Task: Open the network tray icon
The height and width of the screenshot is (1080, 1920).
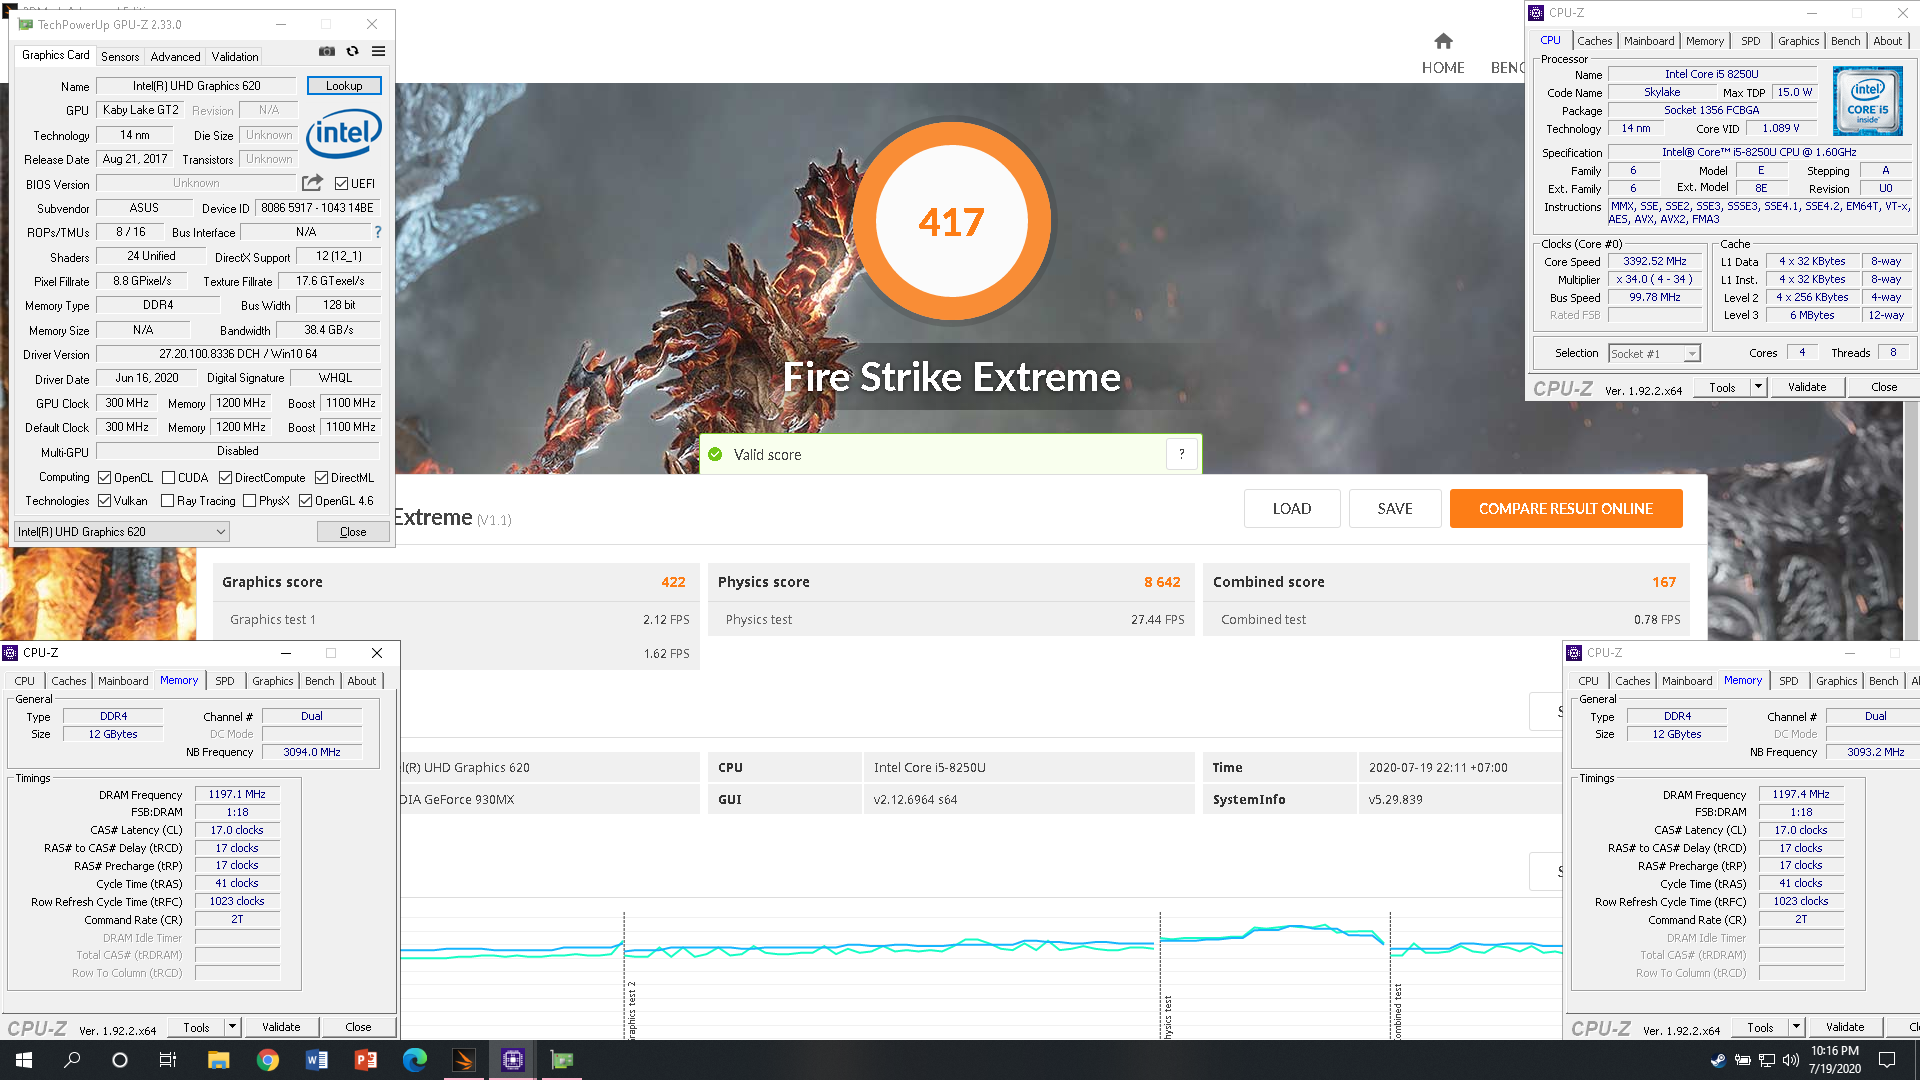Action: pos(1766,1060)
